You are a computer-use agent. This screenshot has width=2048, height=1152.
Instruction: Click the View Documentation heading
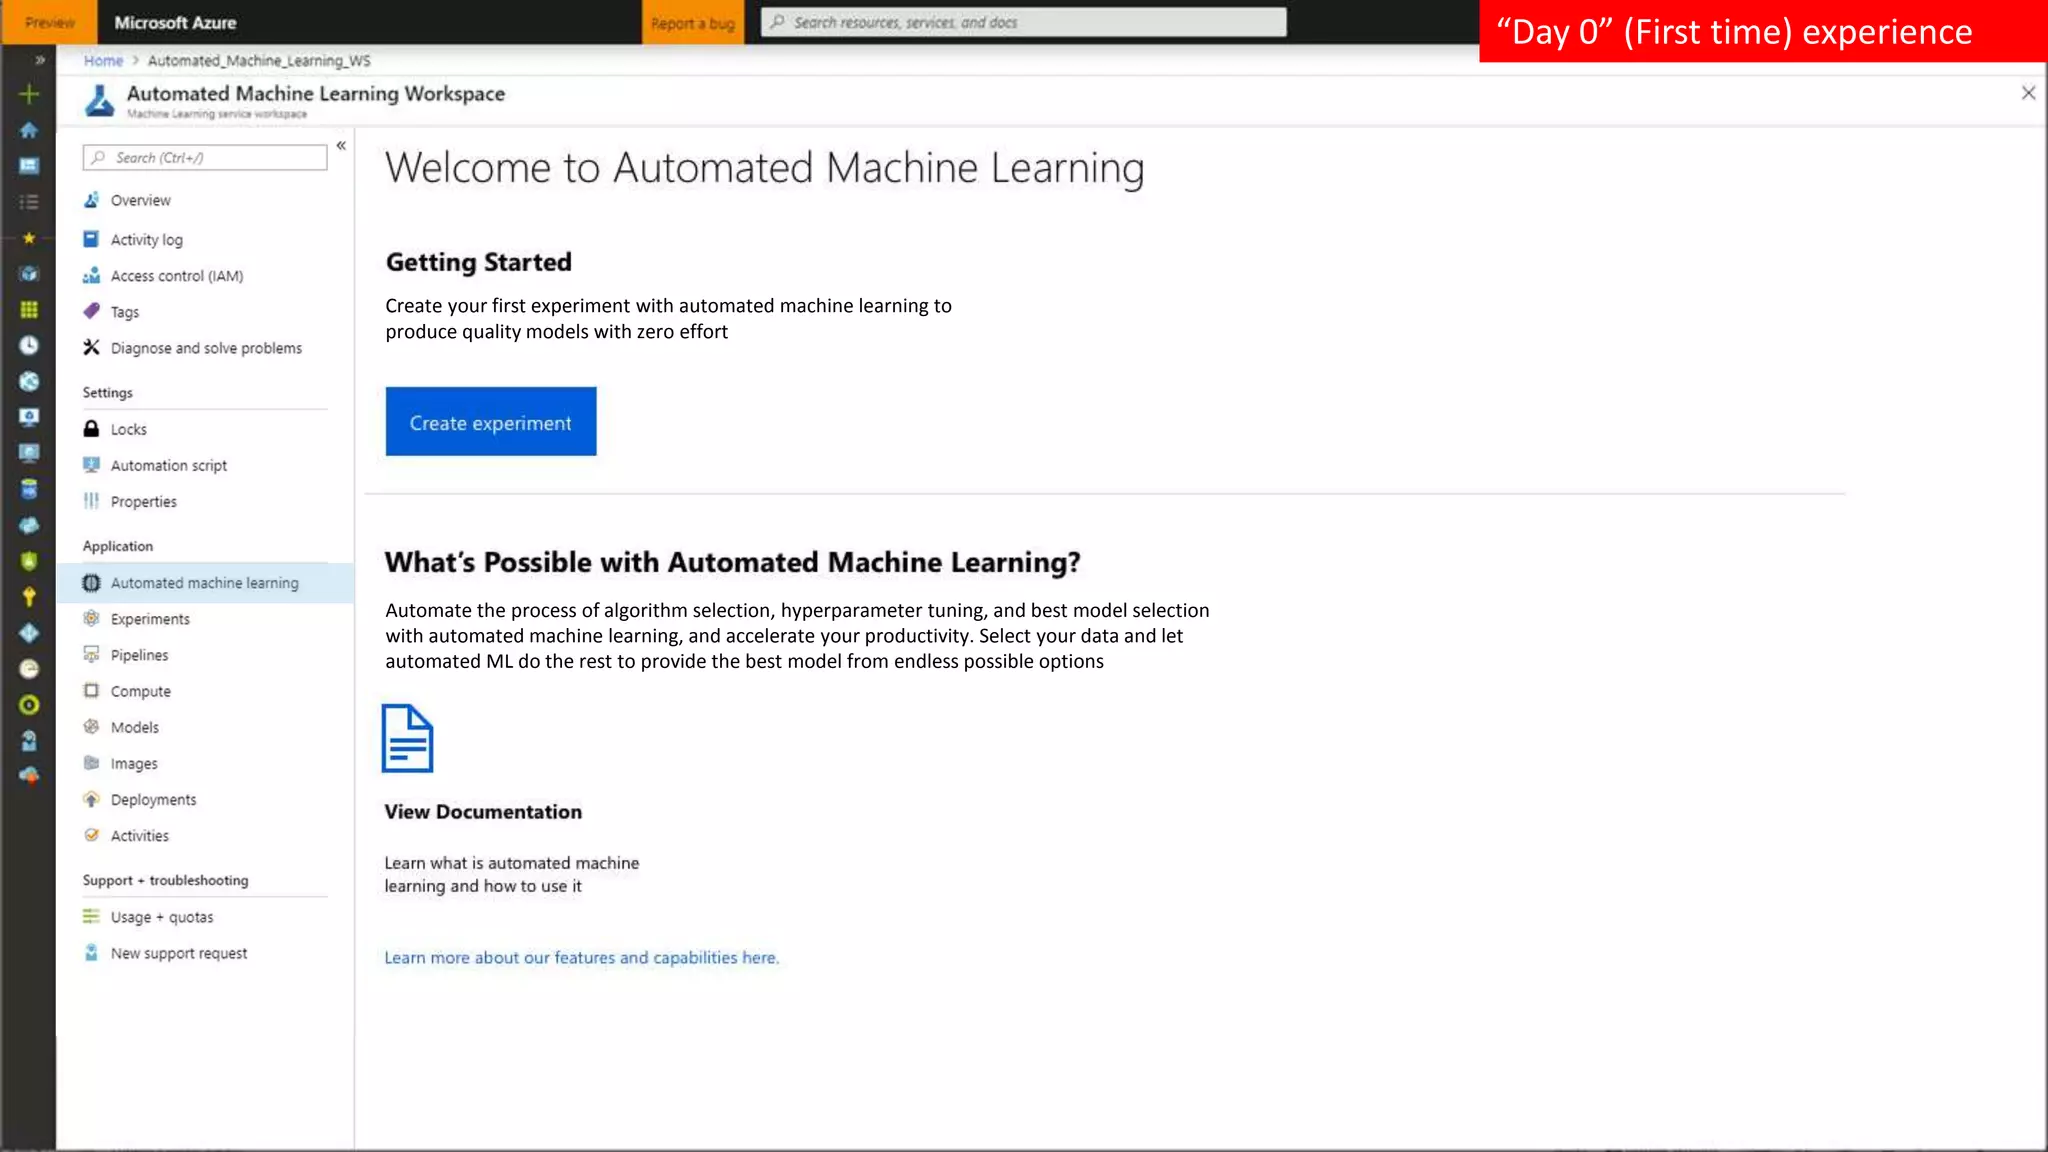click(483, 811)
